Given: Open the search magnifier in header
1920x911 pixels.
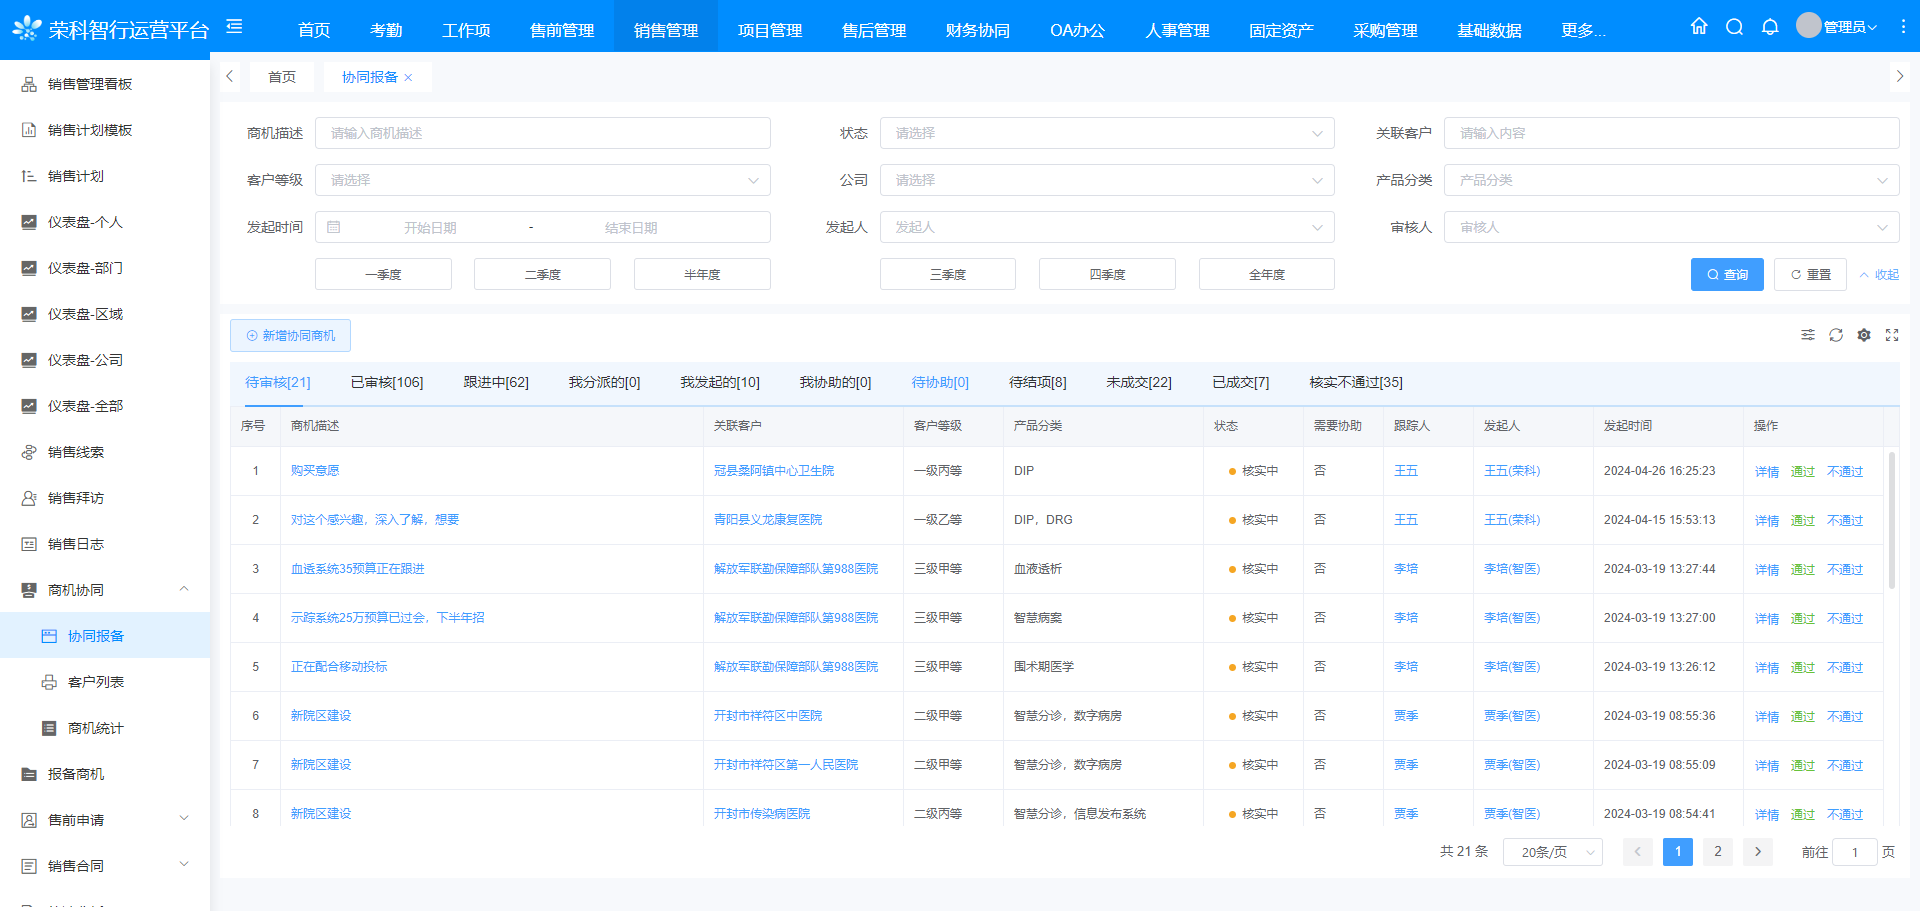Looking at the screenshot, I should [1735, 27].
